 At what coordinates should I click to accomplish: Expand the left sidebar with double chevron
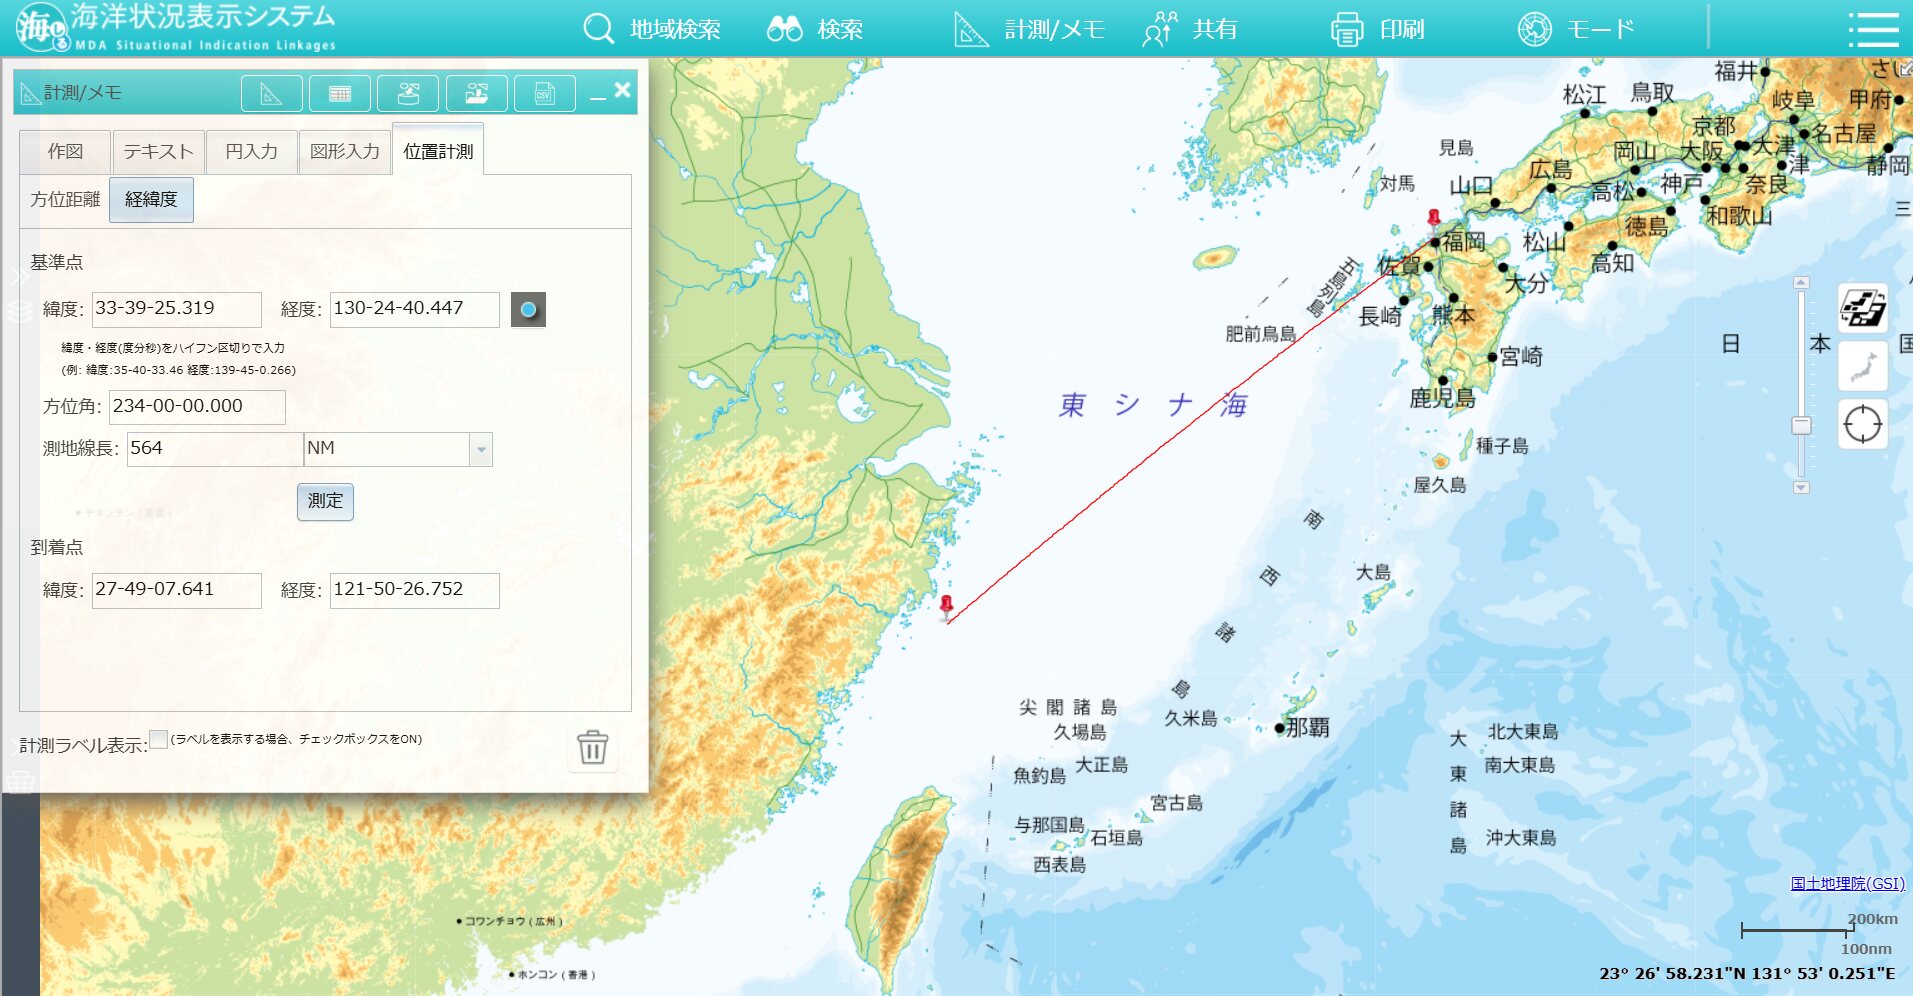point(19,276)
